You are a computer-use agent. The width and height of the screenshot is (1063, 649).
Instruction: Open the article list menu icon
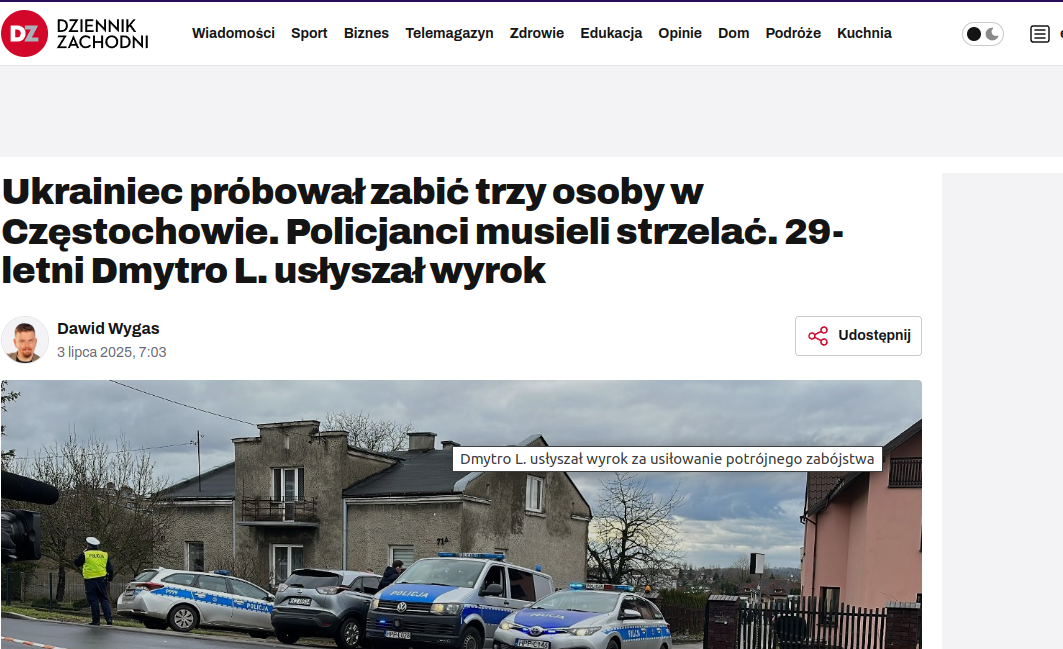(x=1039, y=34)
